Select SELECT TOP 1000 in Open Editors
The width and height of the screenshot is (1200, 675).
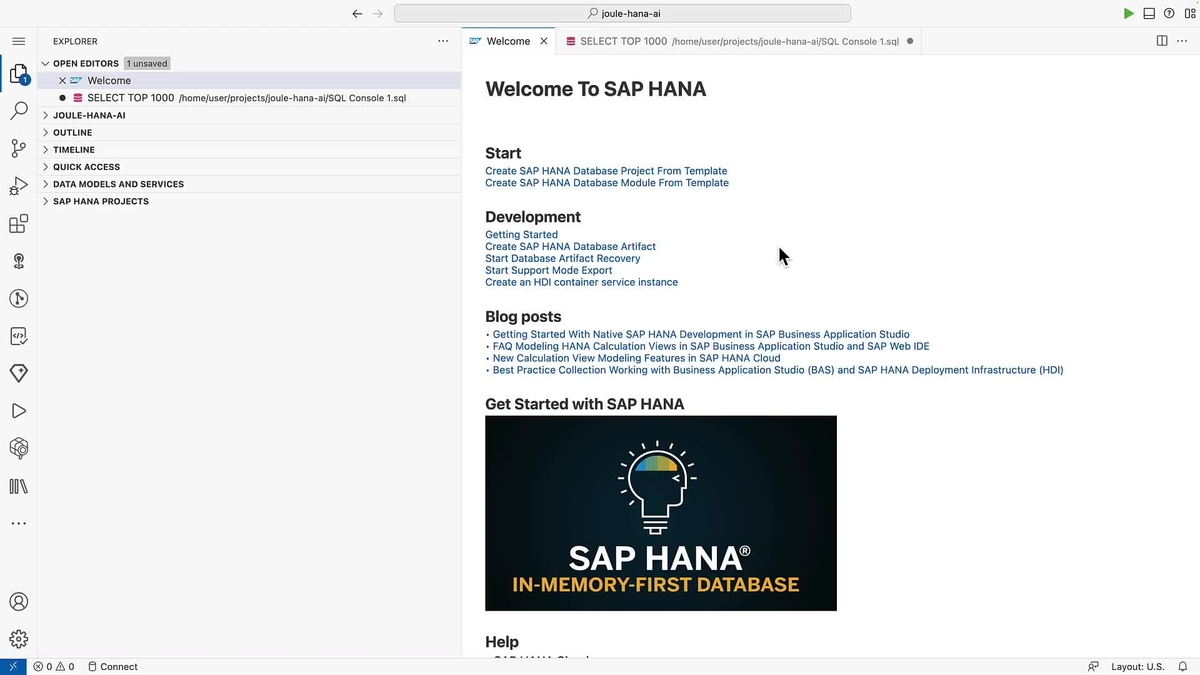pos(249,98)
